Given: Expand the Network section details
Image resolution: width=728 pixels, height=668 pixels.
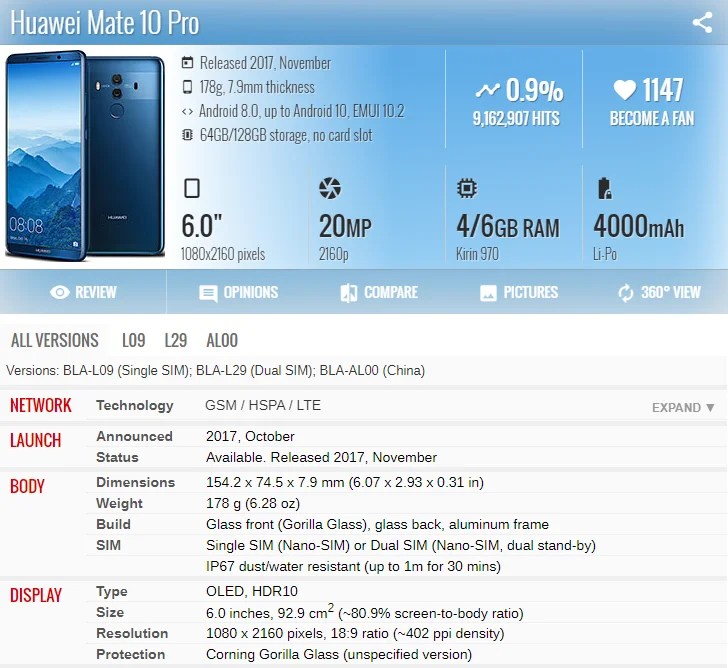Looking at the screenshot, I should (x=683, y=408).
